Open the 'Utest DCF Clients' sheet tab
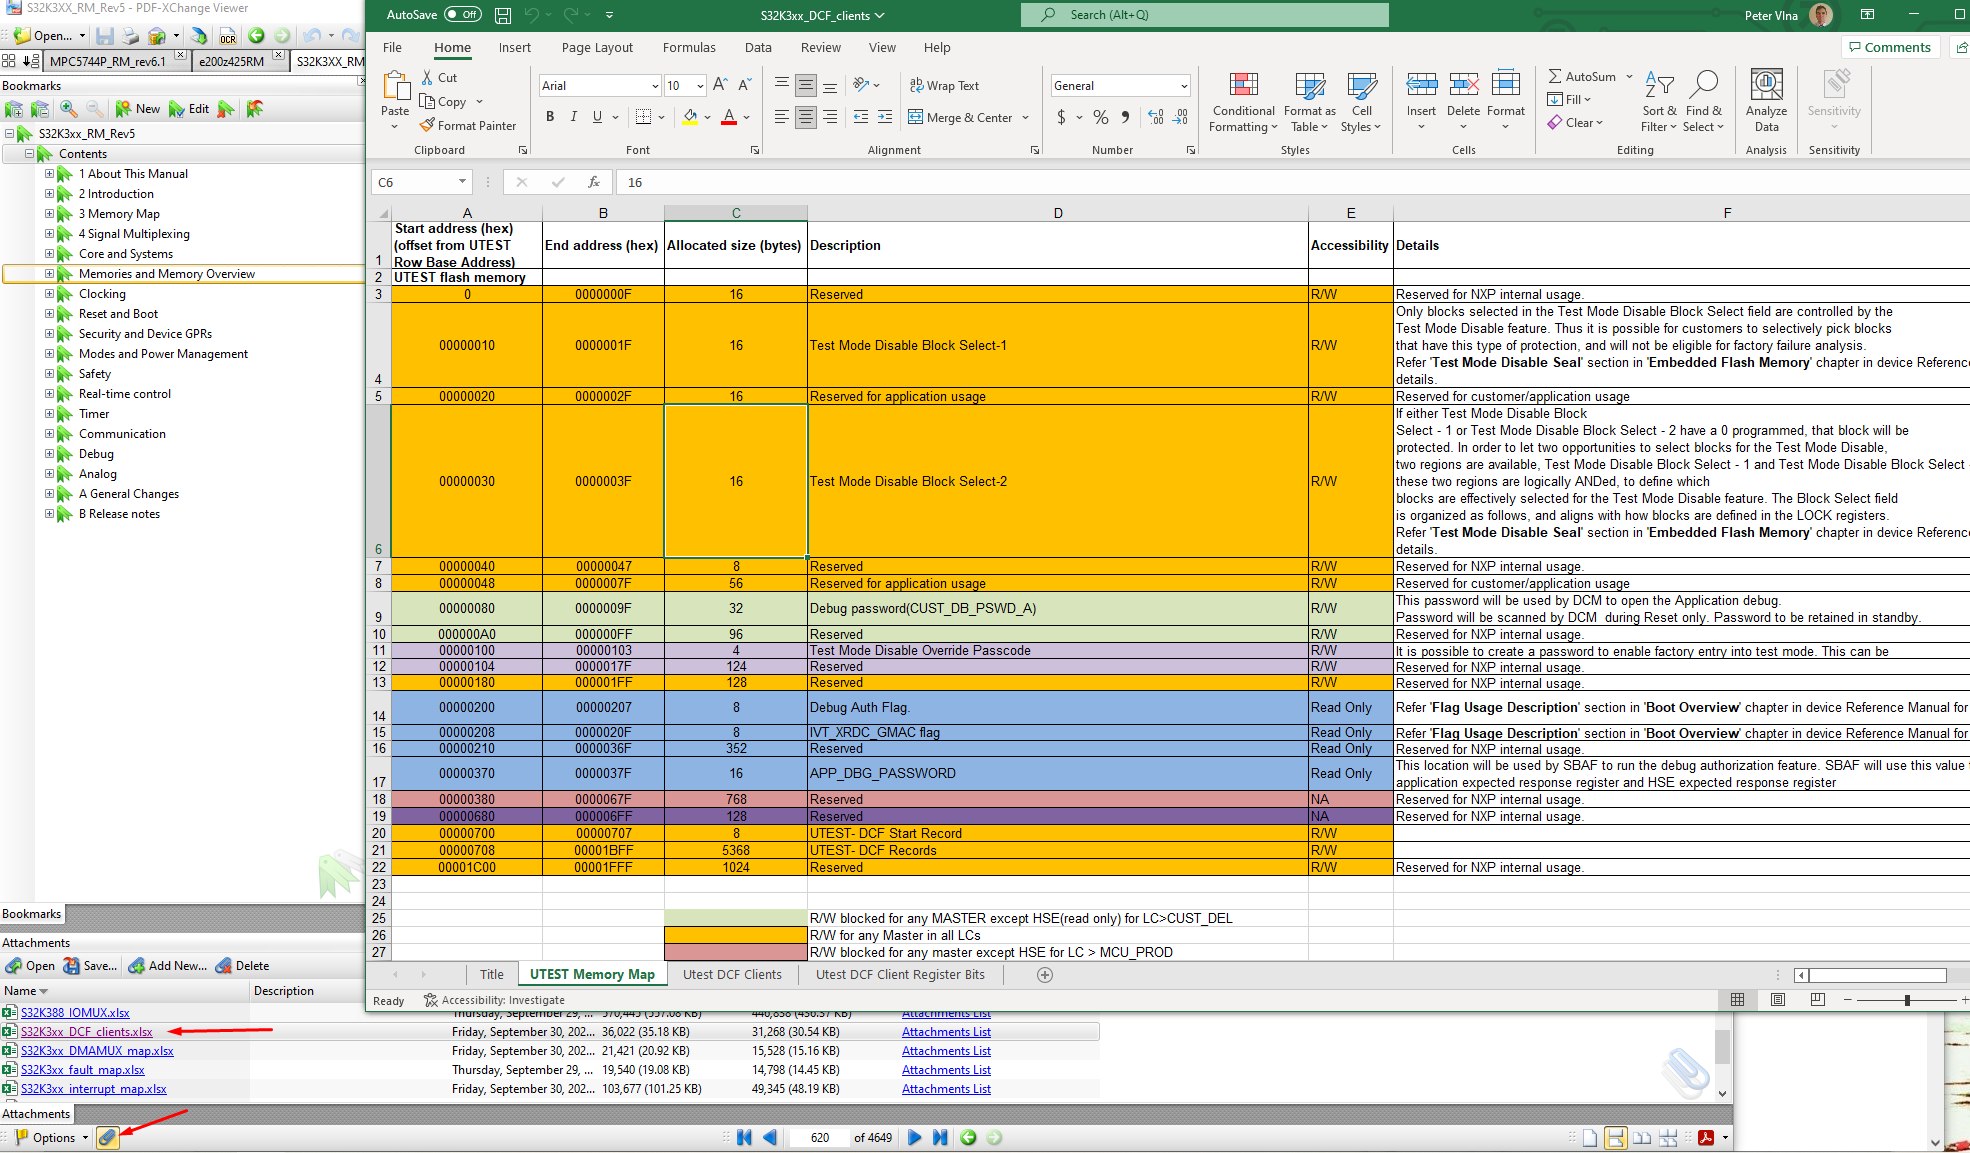This screenshot has width=1970, height=1153. coord(733,974)
